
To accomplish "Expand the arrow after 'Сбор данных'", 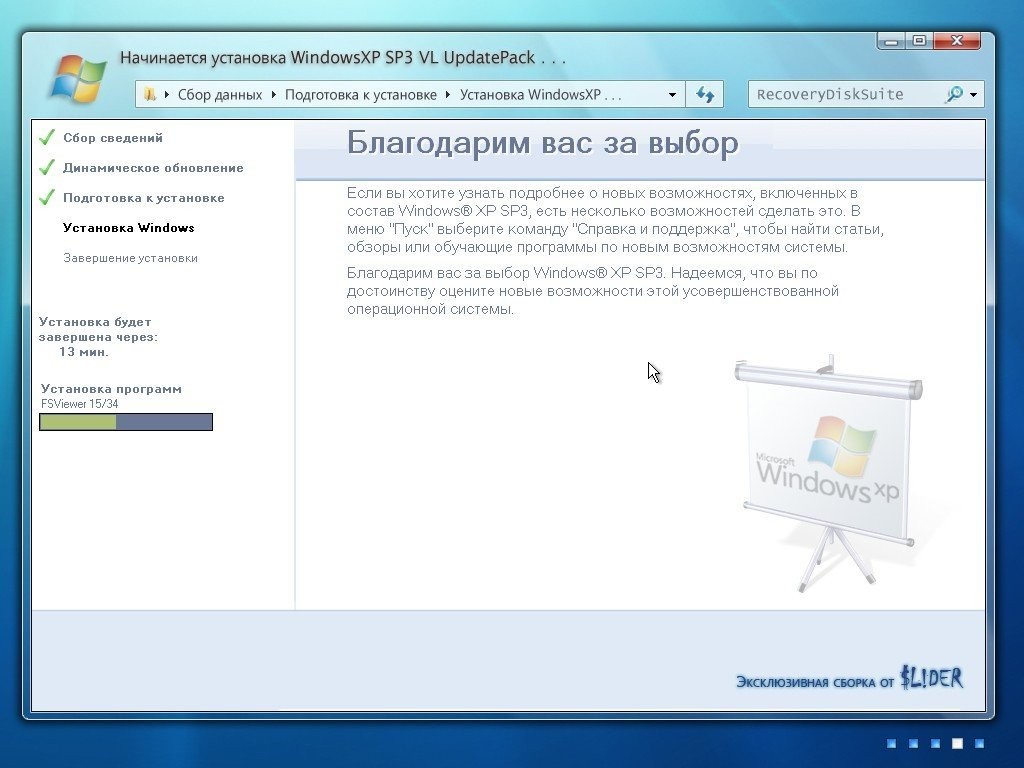I will 274,95.
